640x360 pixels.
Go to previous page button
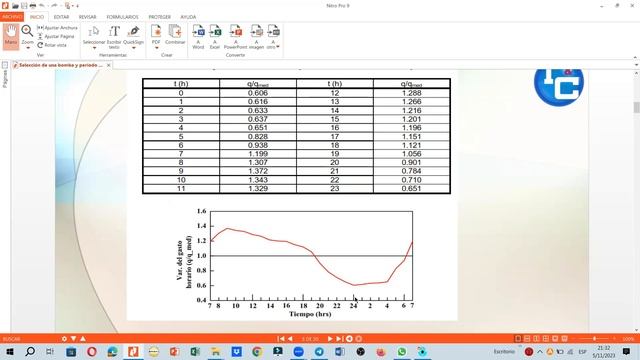(x=290, y=339)
